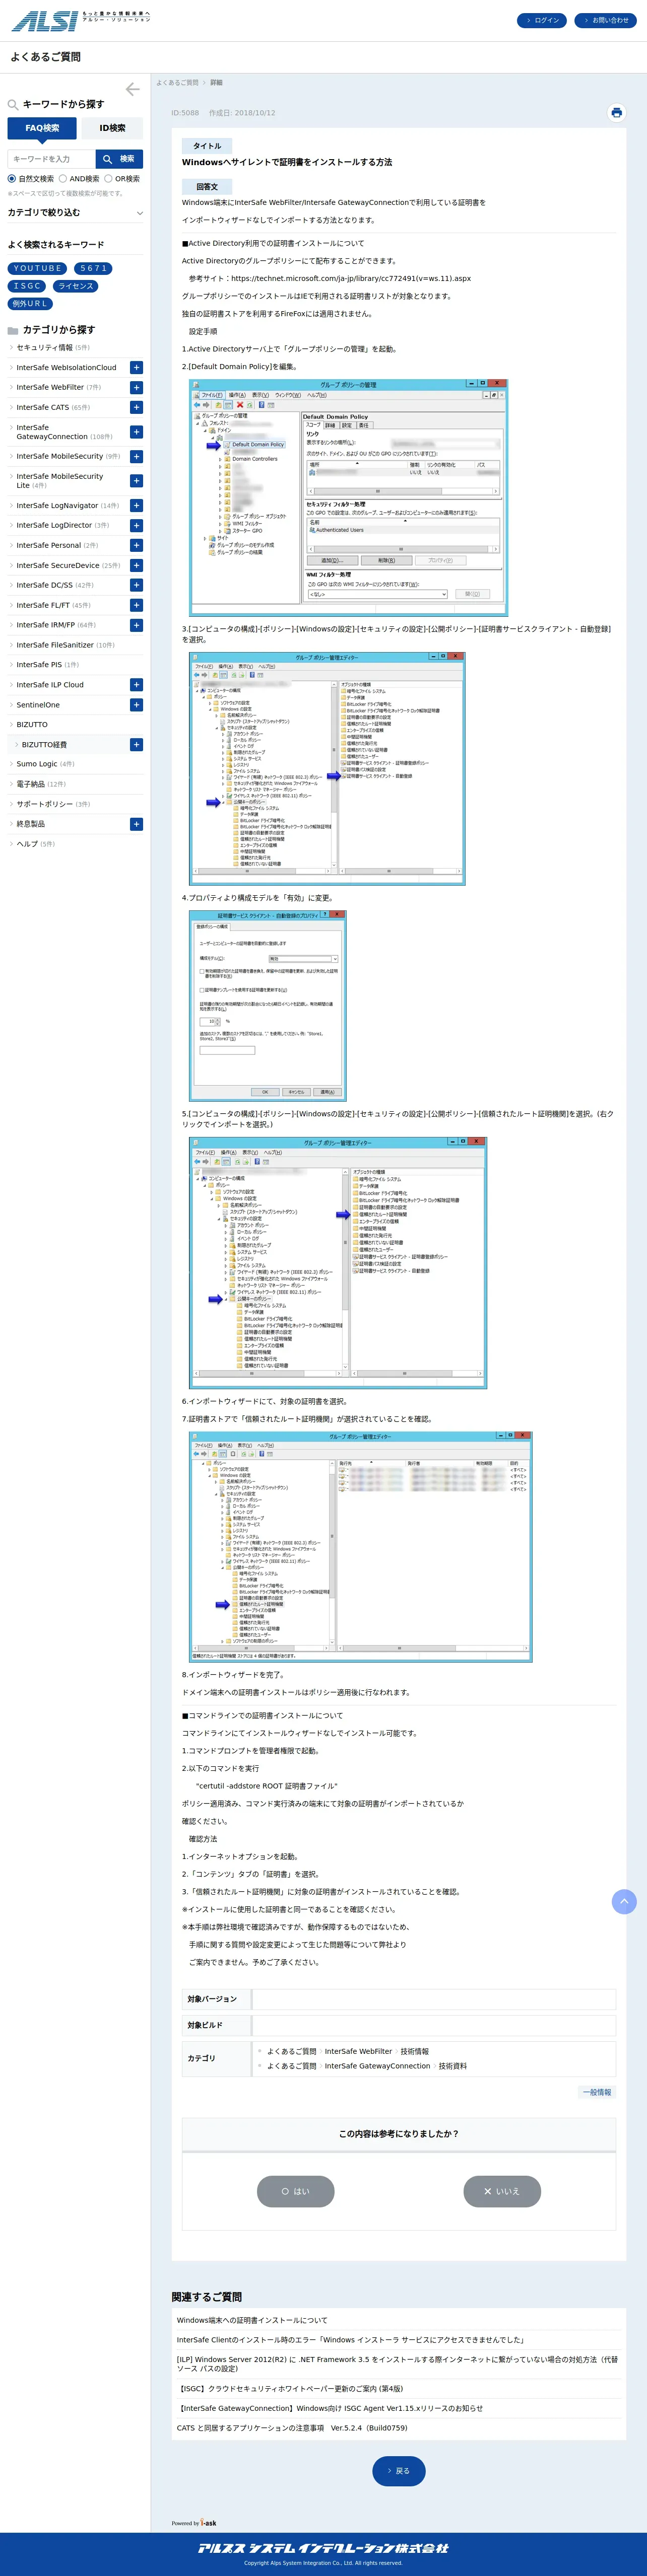Click 5671 keyword tag
647x2576 pixels.
click(93, 268)
